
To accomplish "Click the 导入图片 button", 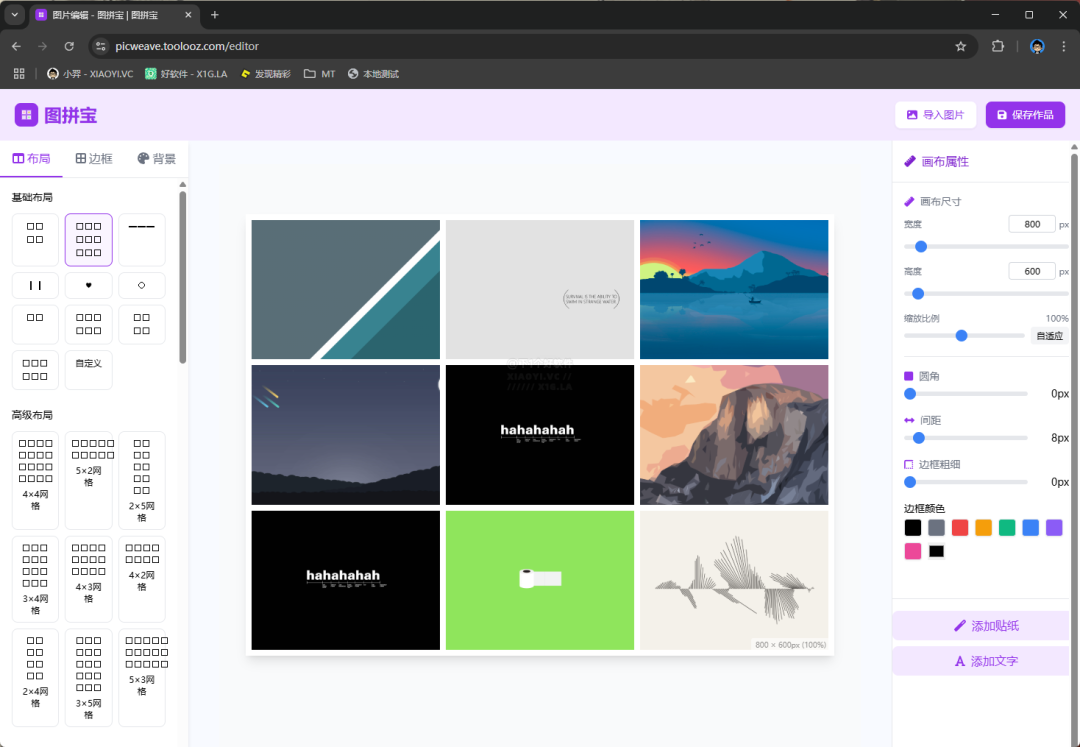I will [x=935, y=115].
